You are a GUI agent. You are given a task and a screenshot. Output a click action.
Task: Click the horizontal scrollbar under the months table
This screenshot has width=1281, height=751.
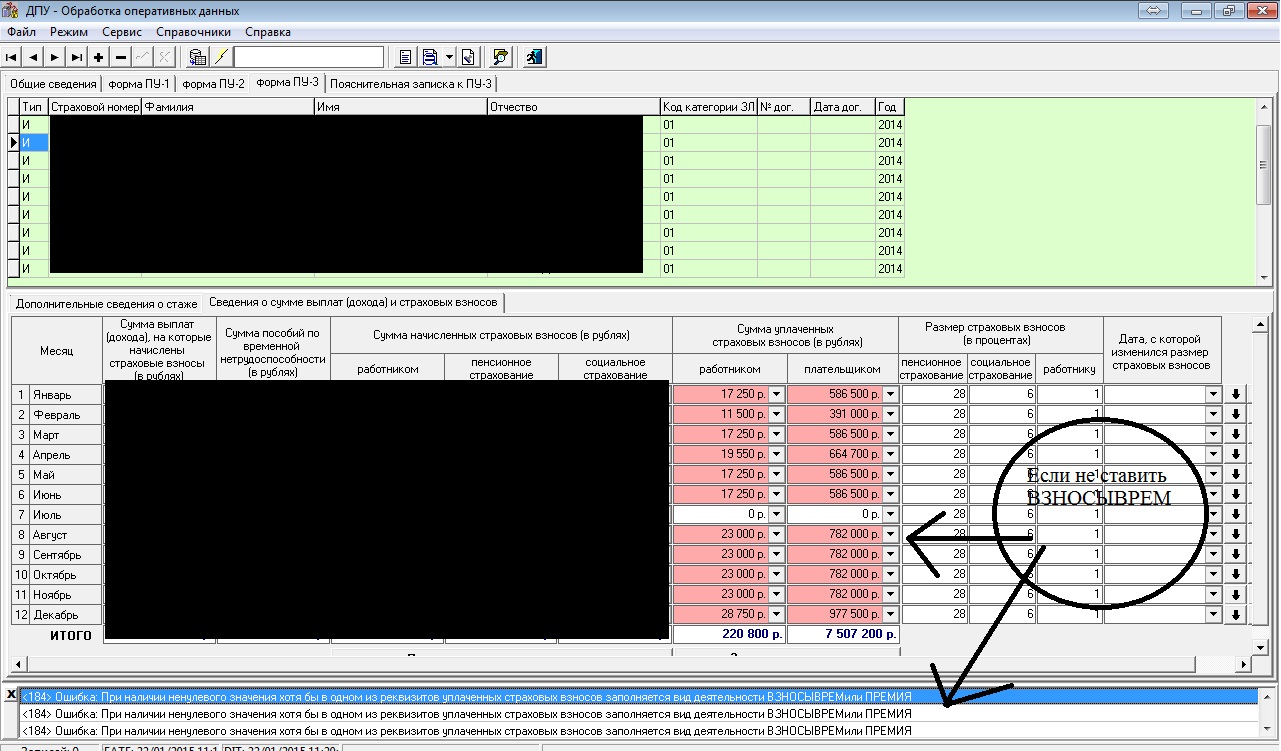(631, 664)
